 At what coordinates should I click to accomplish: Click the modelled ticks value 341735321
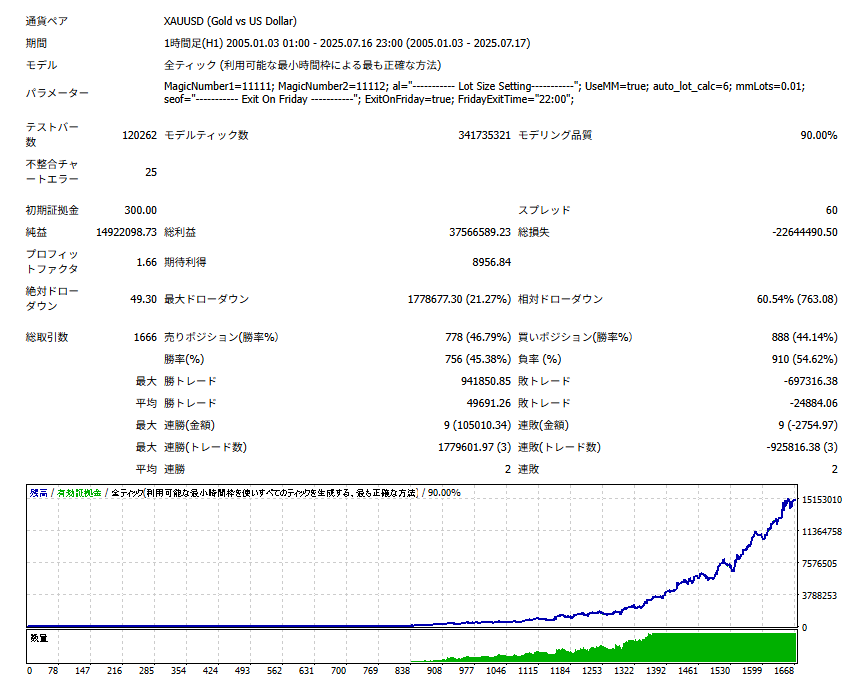tap(484, 135)
